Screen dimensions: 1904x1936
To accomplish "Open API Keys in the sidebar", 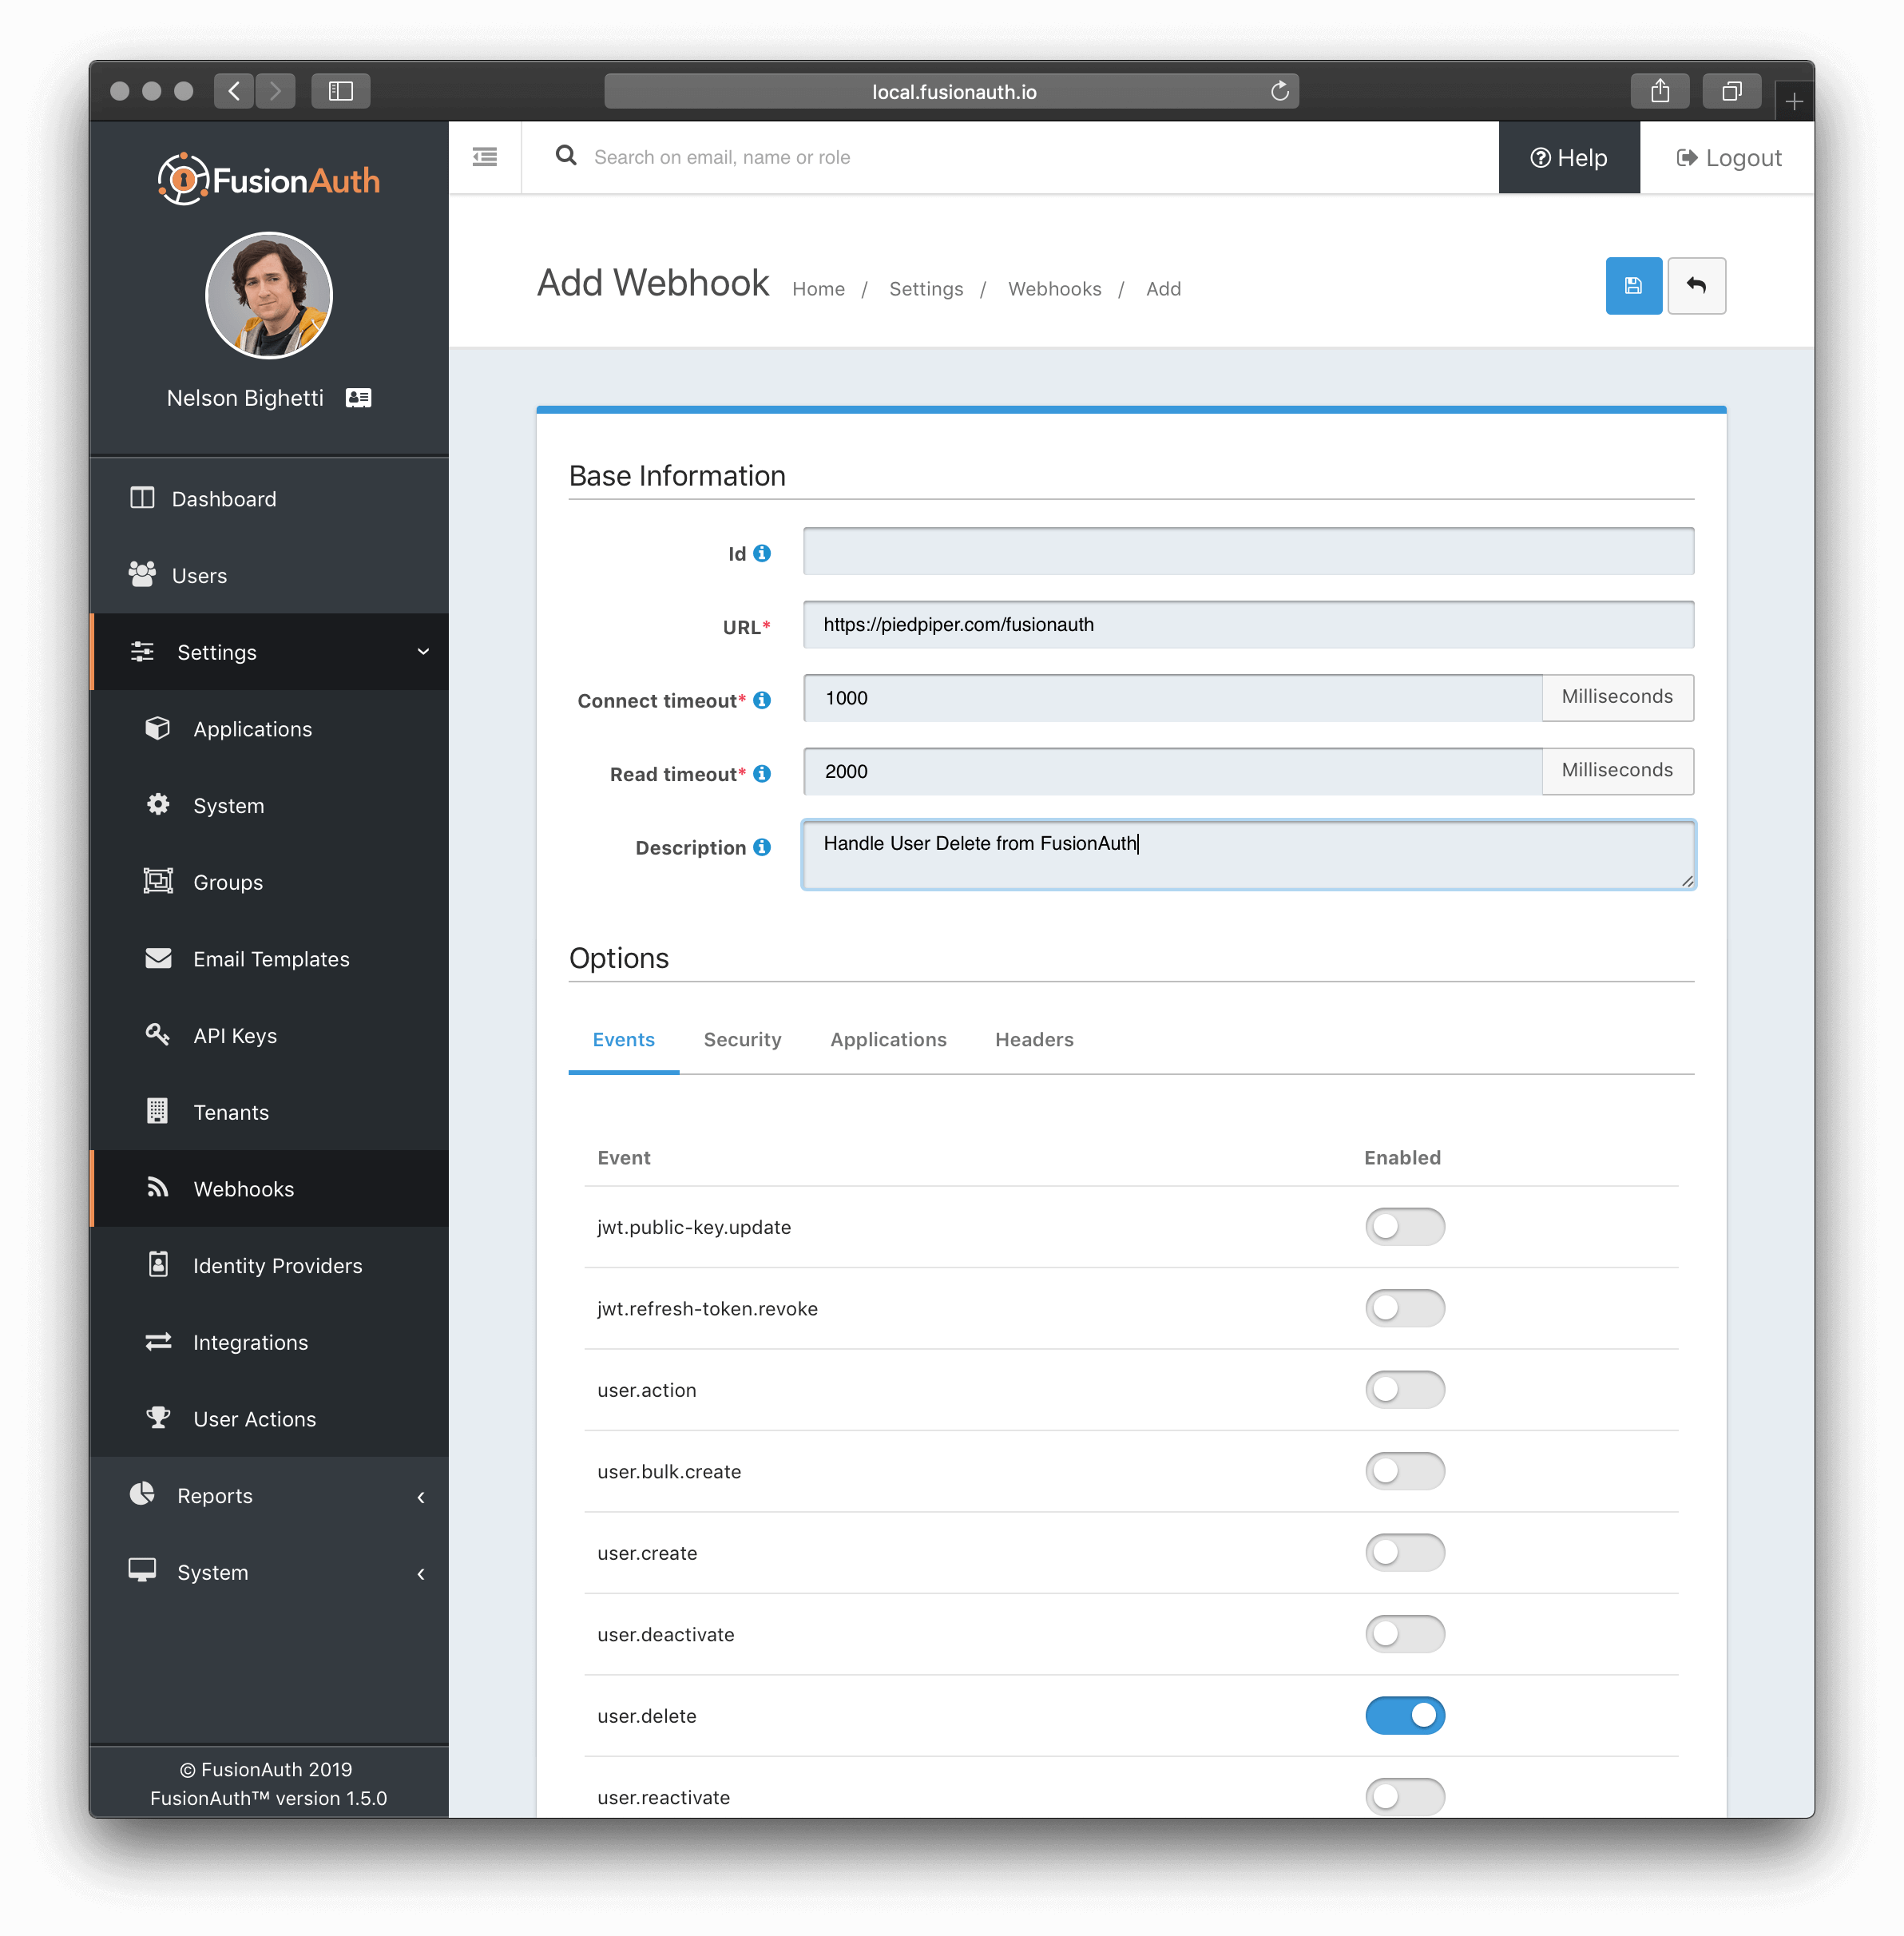I will coord(269,1035).
